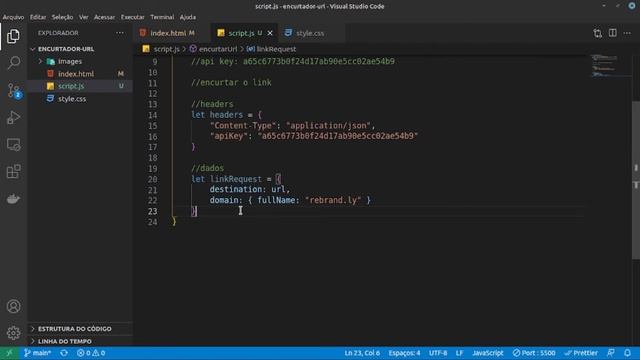
Task: Click the Prettier status item
Action: coord(581,353)
